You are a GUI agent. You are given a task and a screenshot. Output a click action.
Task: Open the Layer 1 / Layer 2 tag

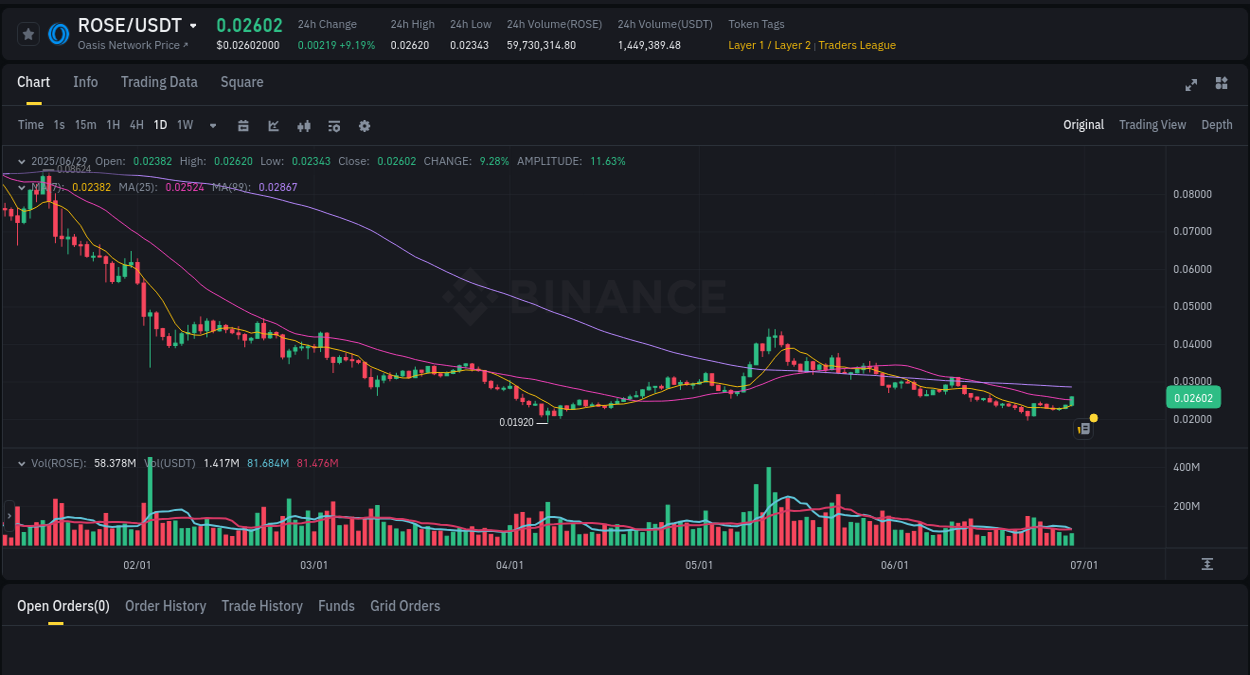coord(769,45)
